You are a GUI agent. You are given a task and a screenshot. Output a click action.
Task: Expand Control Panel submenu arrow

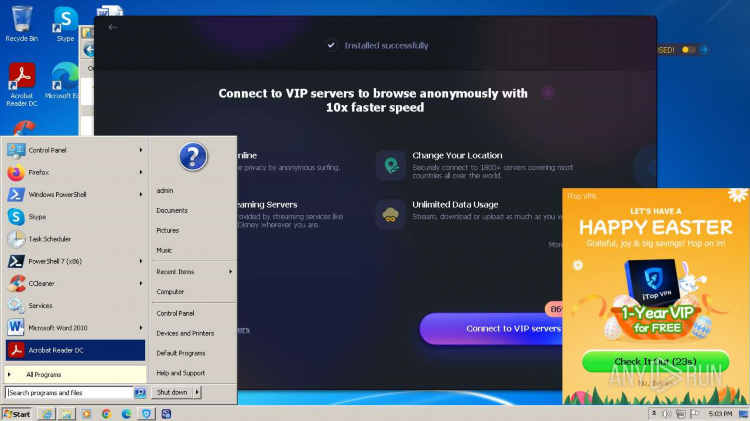point(141,150)
